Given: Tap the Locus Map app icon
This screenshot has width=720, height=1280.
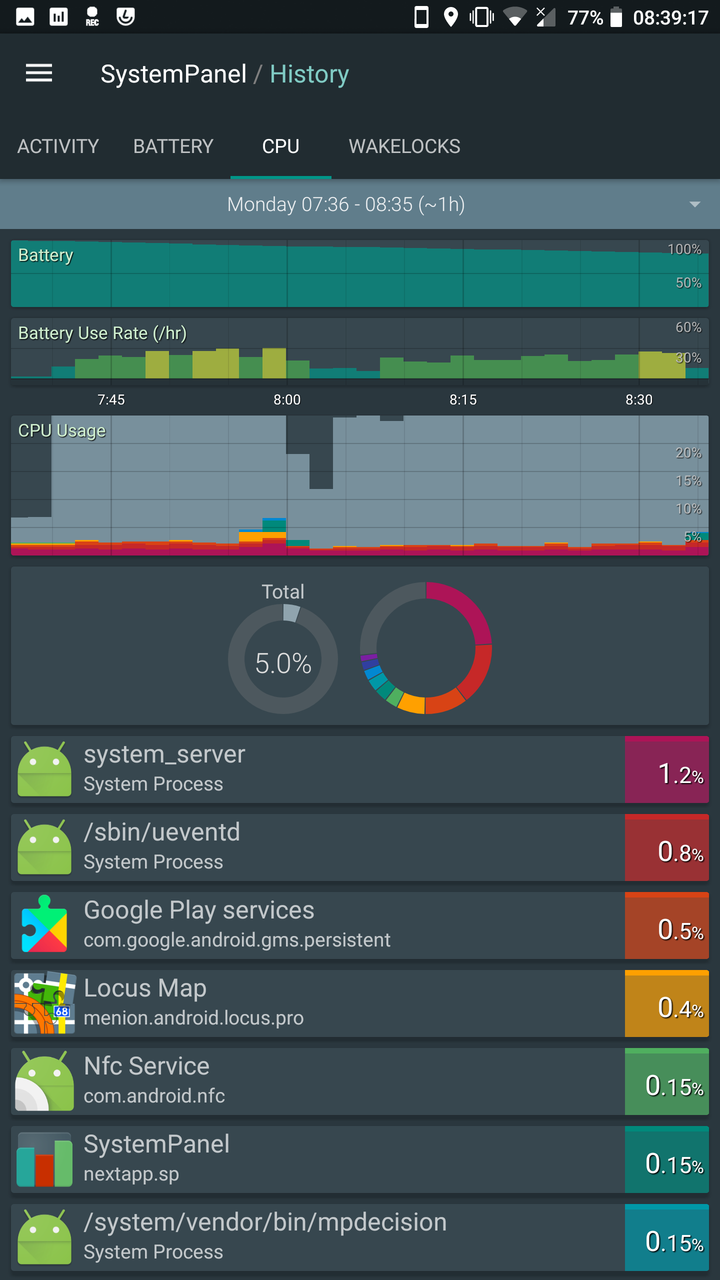Looking at the screenshot, I should tap(45, 1003).
